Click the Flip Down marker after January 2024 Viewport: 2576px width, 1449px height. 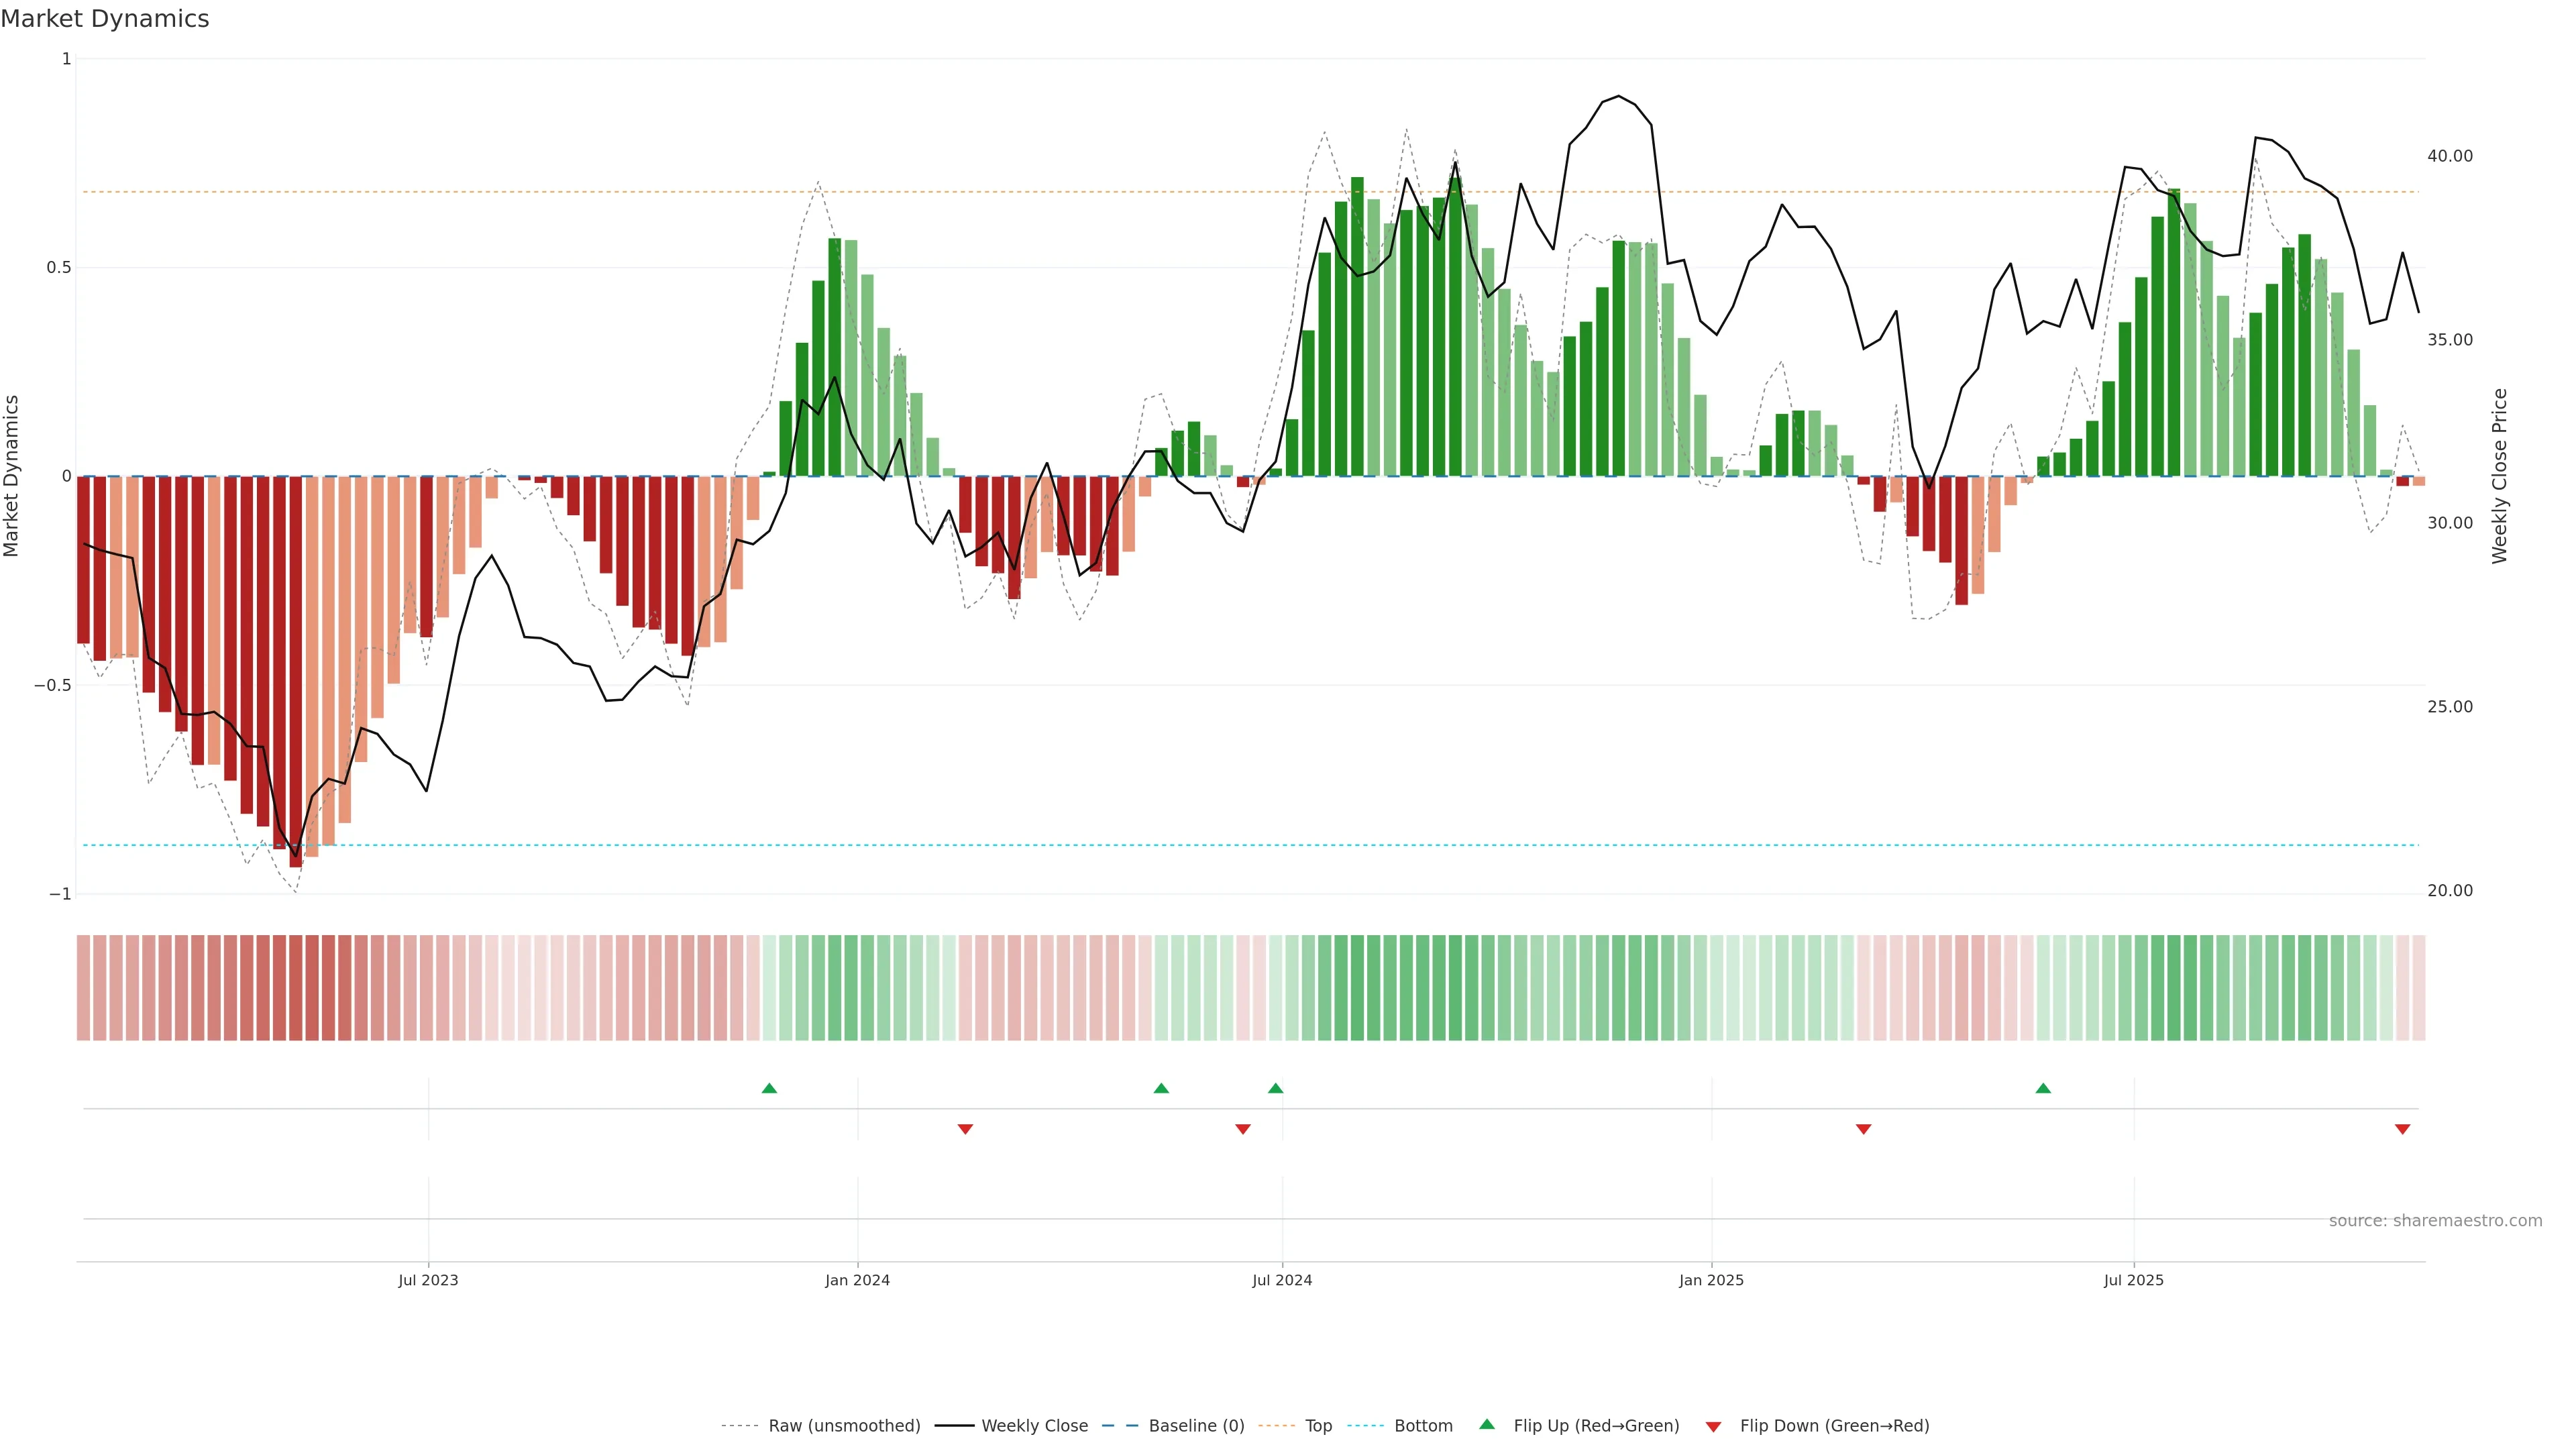[965, 1129]
